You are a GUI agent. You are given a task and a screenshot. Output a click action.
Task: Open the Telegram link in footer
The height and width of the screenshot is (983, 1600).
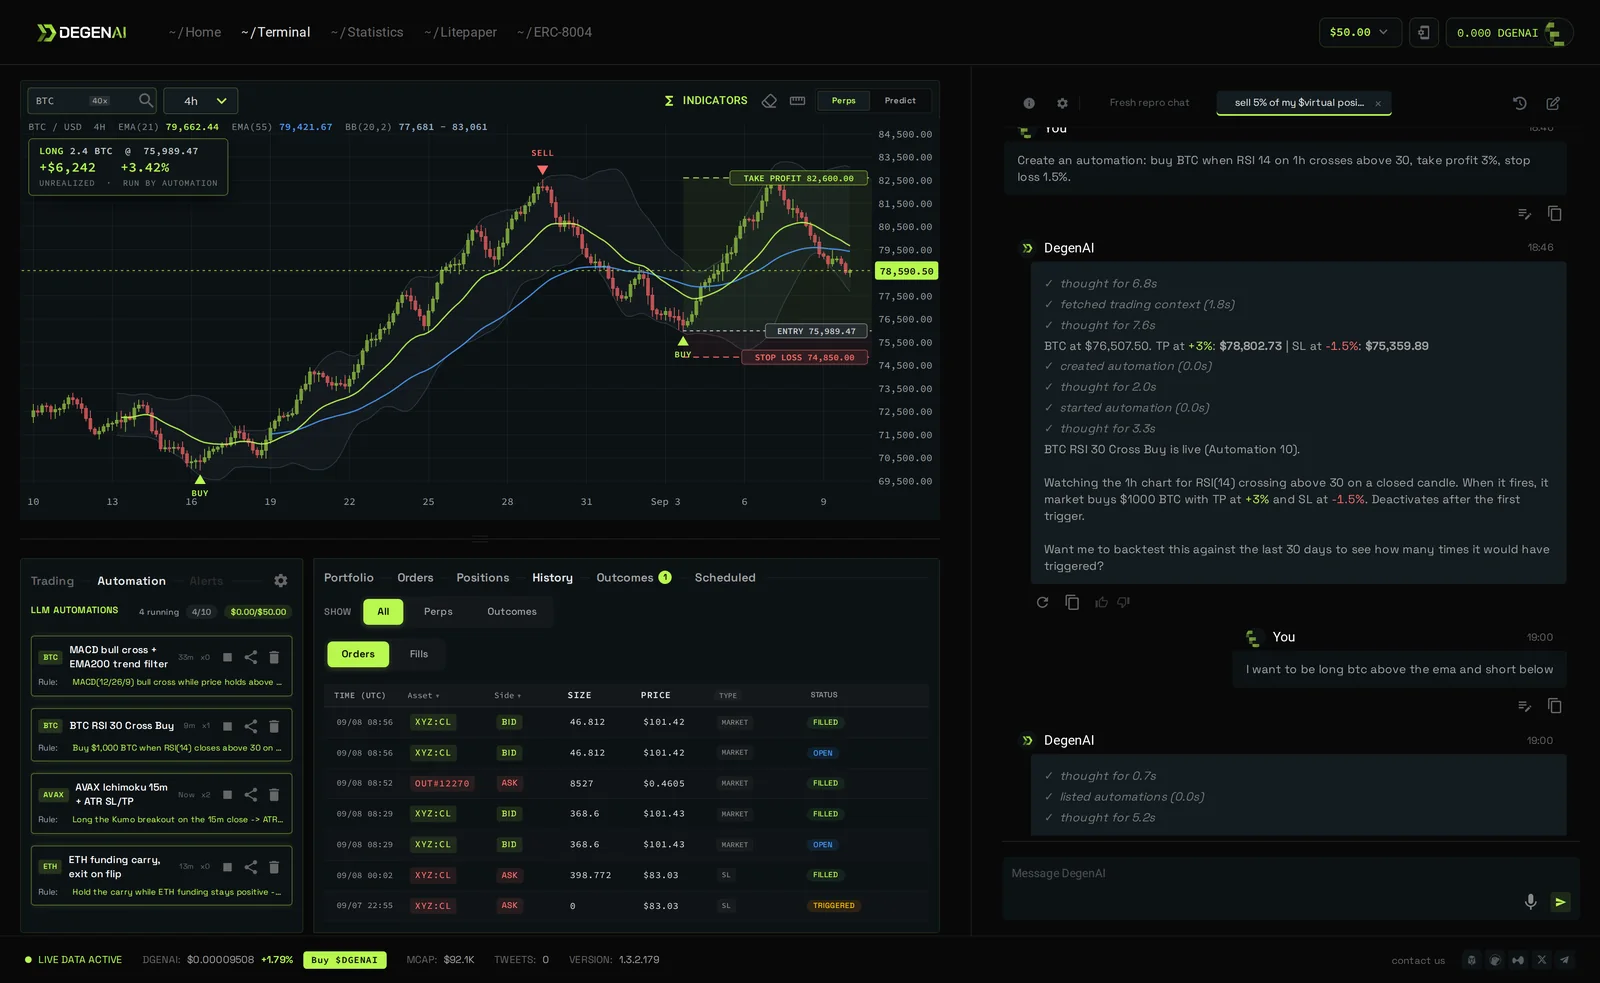pyautogui.click(x=1564, y=960)
